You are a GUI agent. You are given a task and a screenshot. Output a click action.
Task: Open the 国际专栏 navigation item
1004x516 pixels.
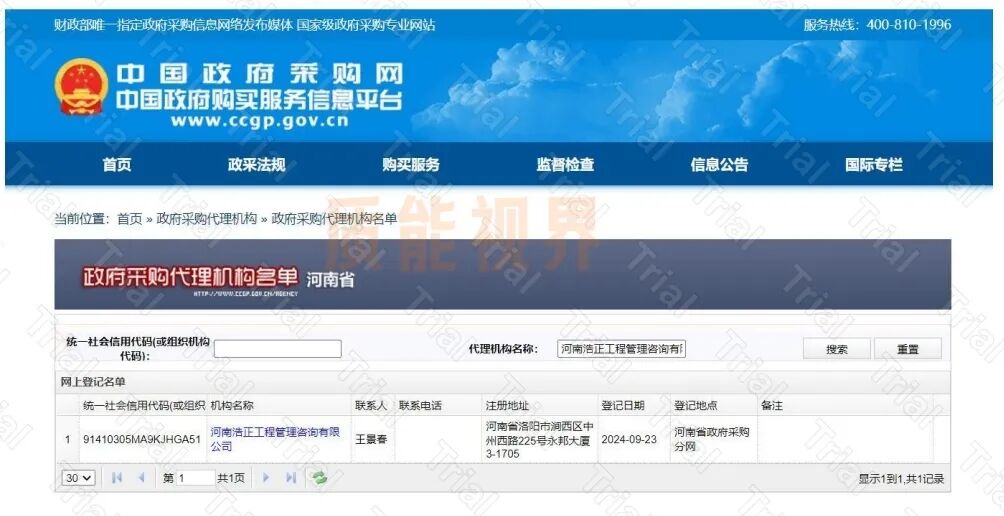[x=873, y=165]
